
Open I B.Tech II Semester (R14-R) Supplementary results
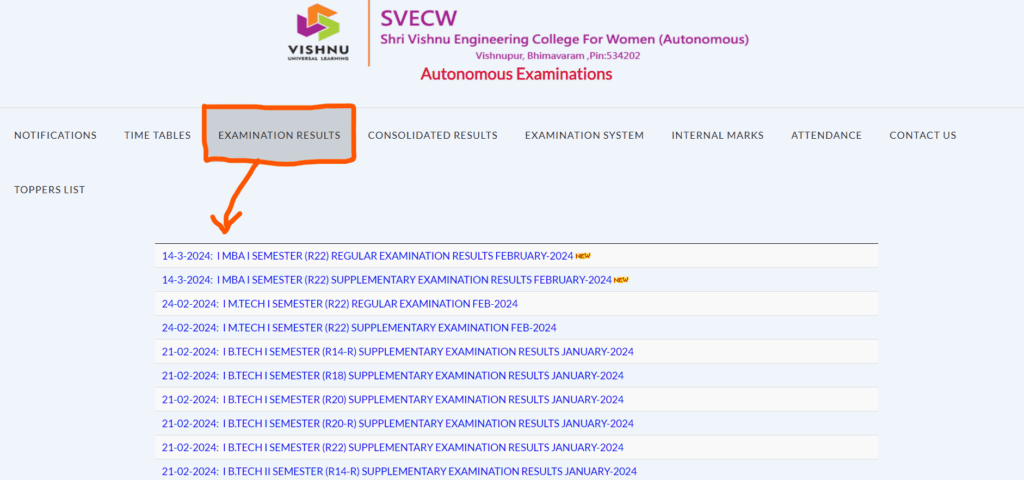[400, 472]
